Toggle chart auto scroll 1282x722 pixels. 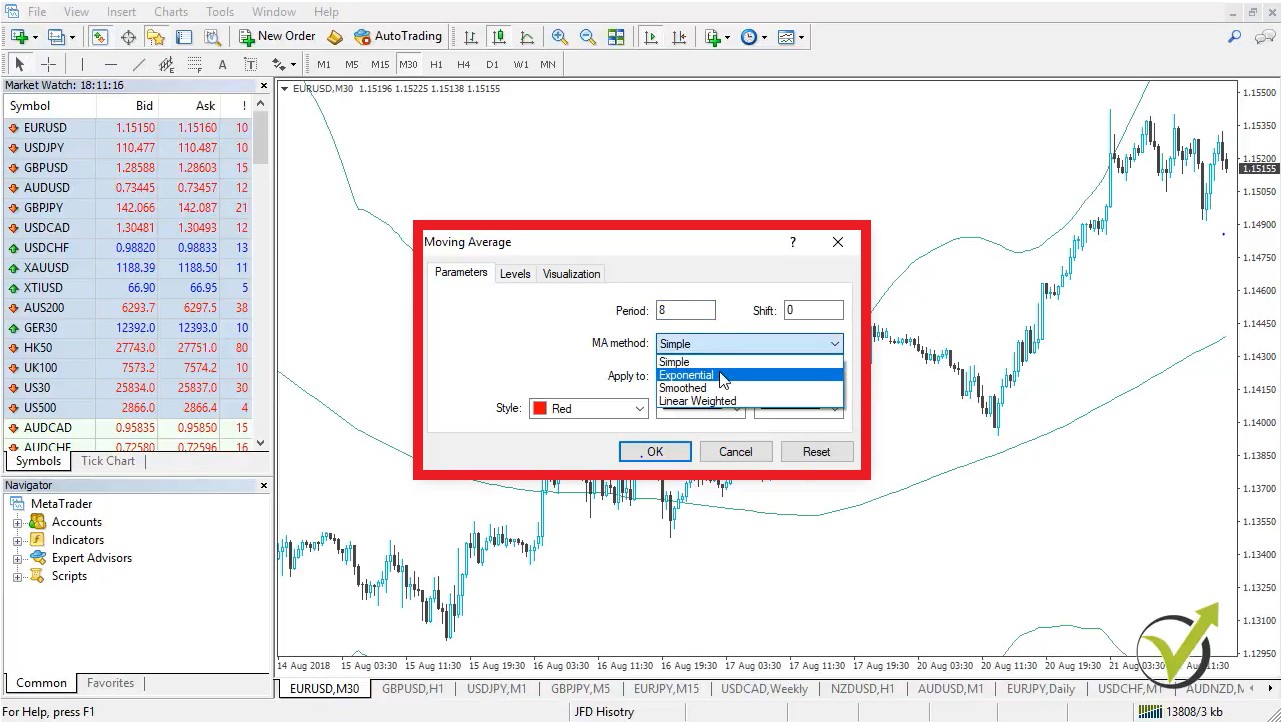[x=651, y=36]
